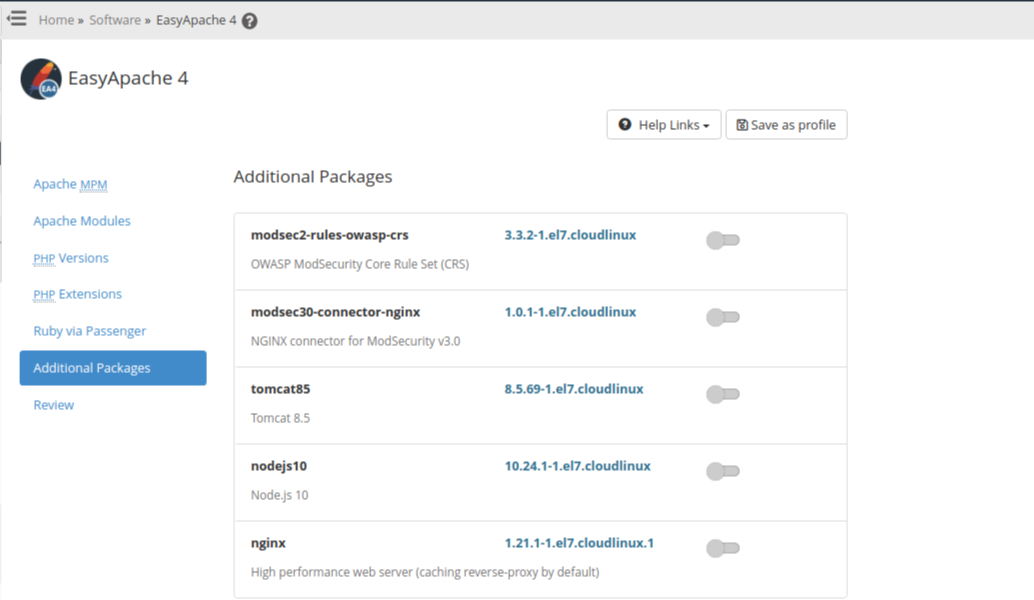Image resolution: width=1034 pixels, height=600 pixels.
Task: Click the OWASP ModSecurity Core Rule Set description
Action: coord(360,264)
